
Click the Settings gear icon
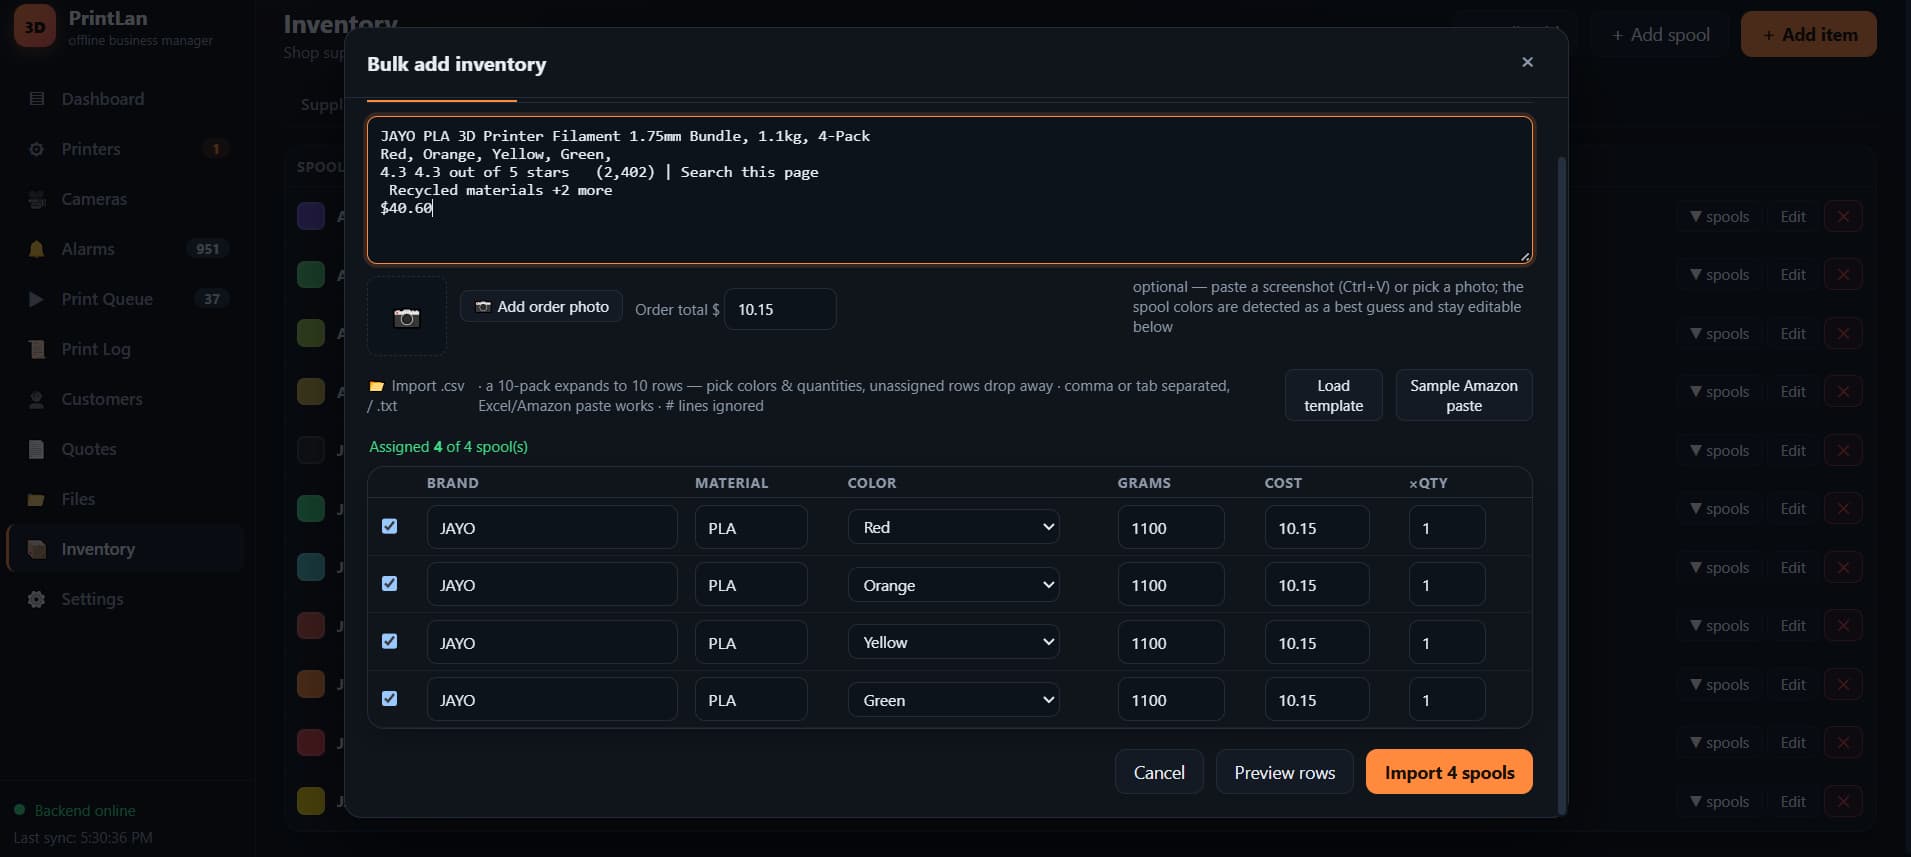tap(37, 599)
